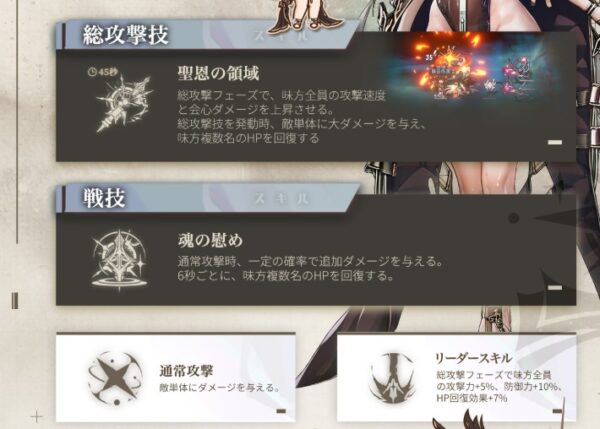This screenshot has width=600, height=429.
Task: Click the 魂の慰め skill title
Action: [x=210, y=240]
